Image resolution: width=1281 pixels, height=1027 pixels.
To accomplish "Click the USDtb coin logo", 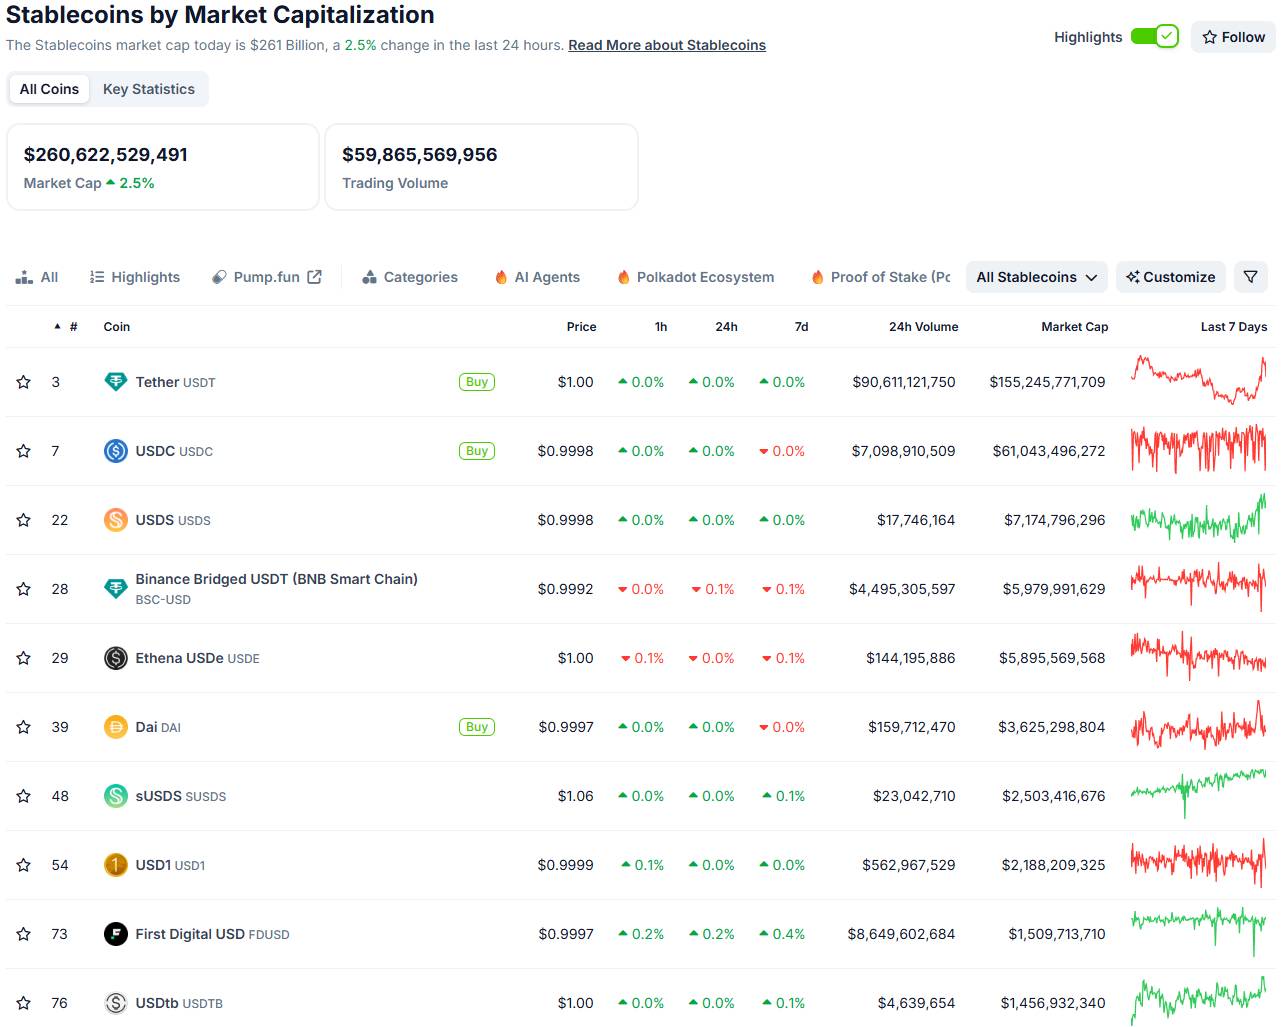I will (116, 1003).
